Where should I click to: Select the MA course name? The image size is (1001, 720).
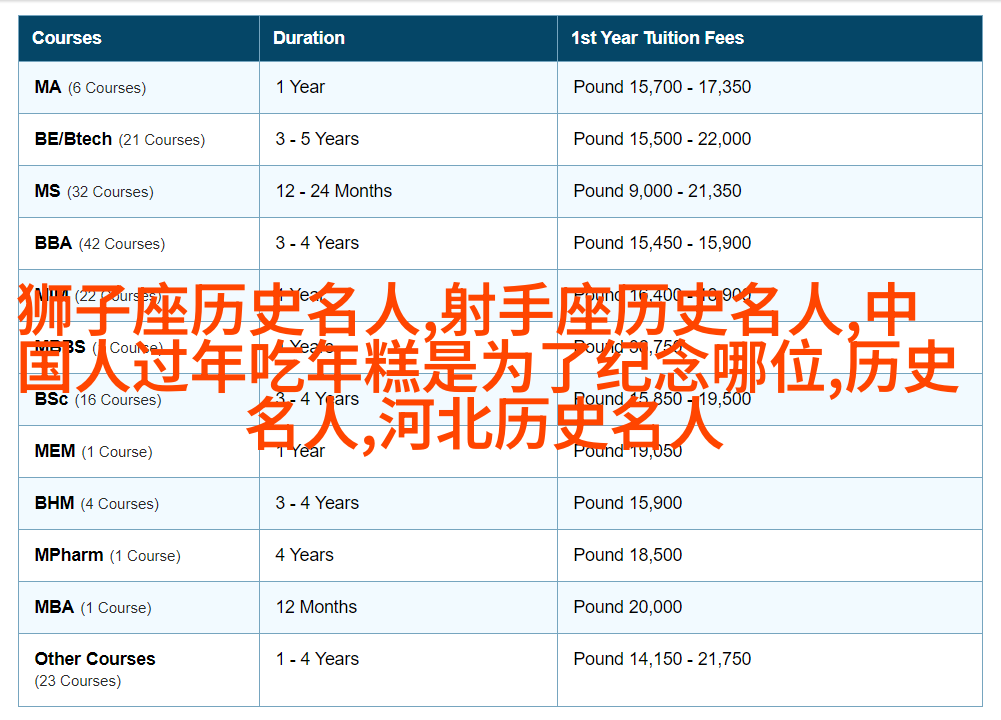[x=48, y=87]
